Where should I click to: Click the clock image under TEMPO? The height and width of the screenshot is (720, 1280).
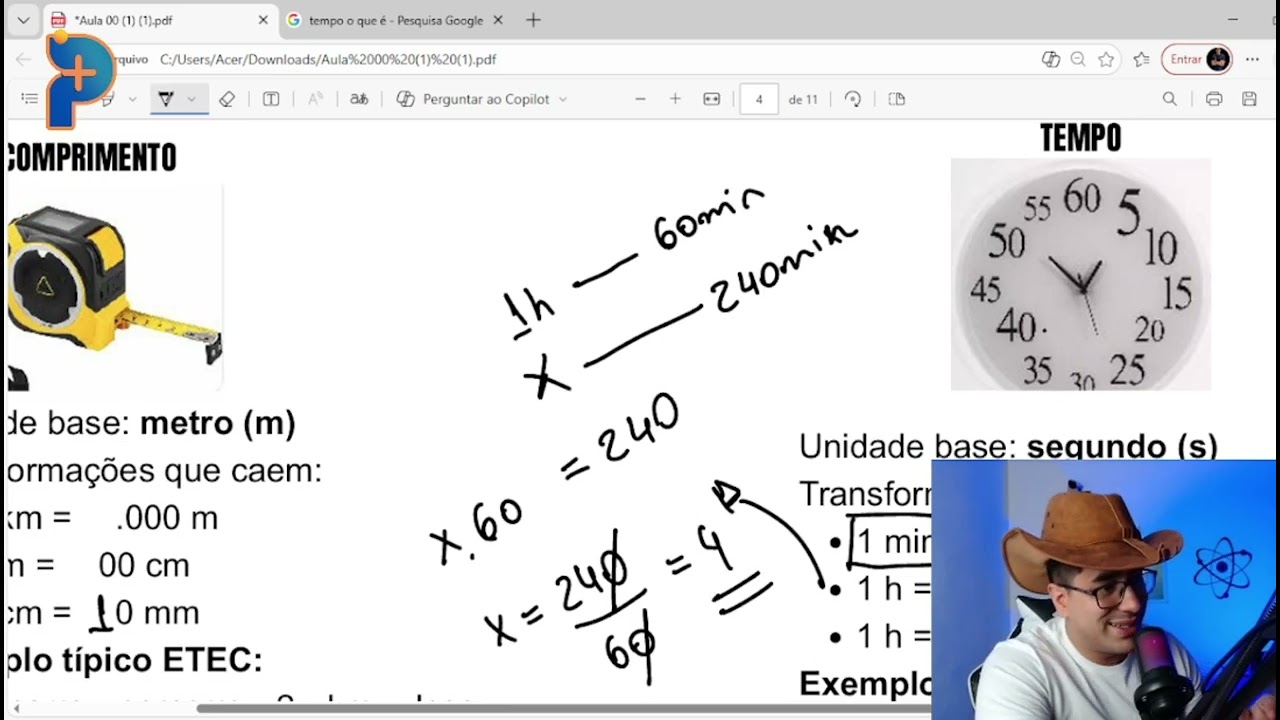1081,274
